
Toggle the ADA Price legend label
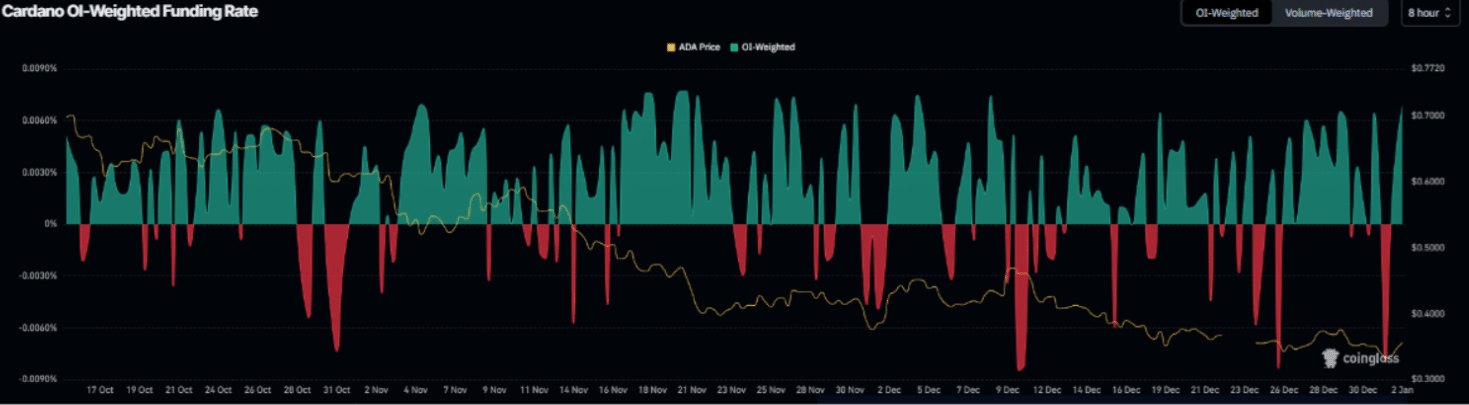(x=699, y=47)
